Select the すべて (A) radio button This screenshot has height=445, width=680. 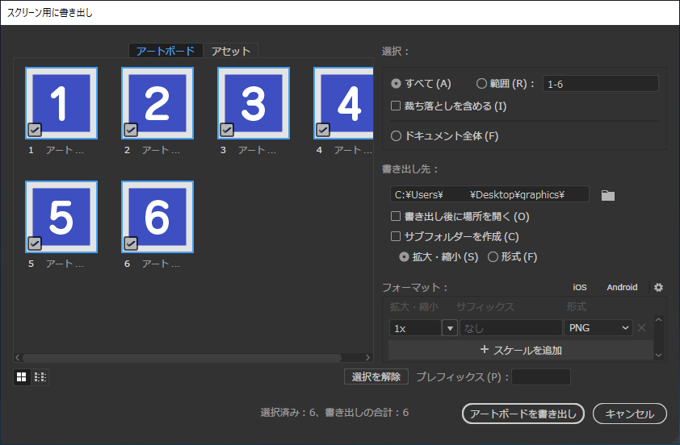396,83
